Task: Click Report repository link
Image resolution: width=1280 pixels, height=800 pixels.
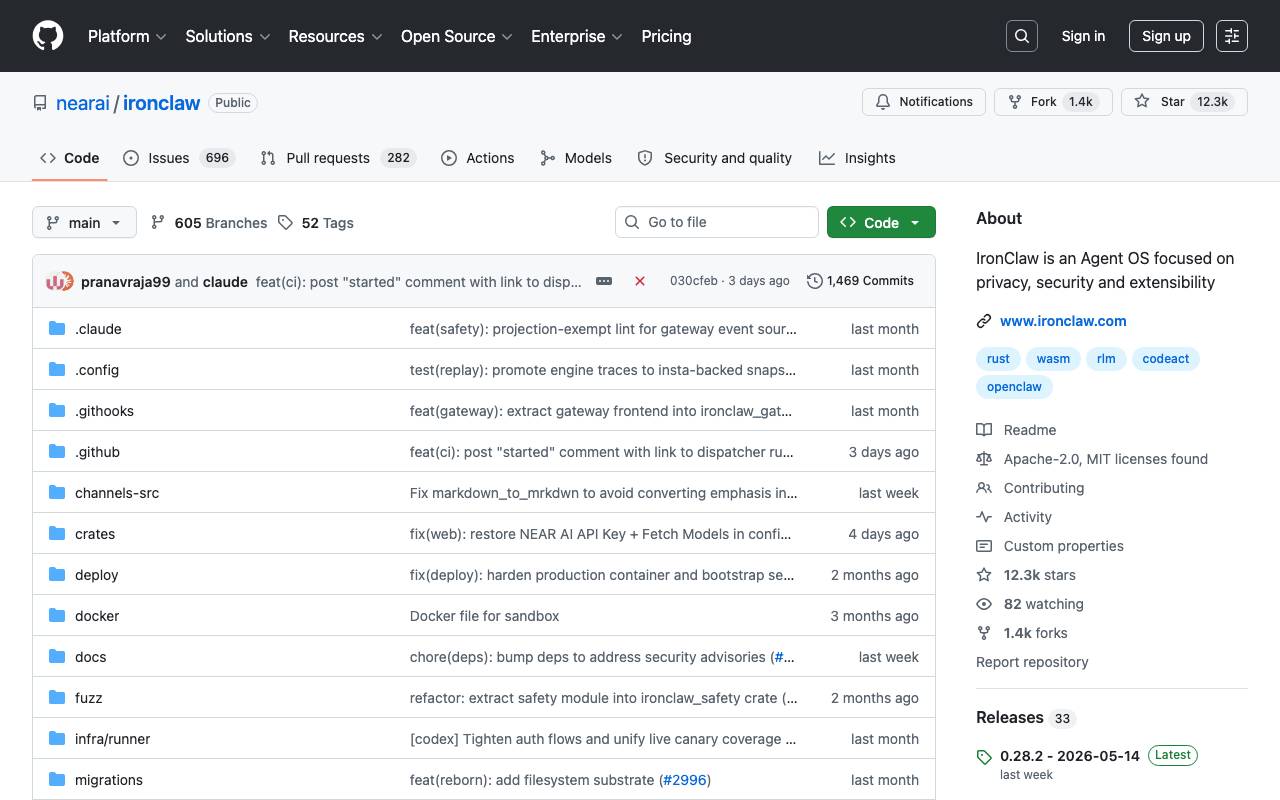Action: point(1032,662)
